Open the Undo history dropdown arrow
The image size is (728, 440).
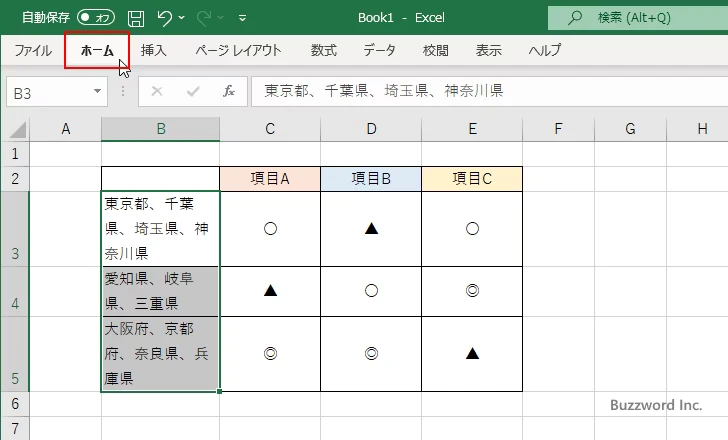coord(182,18)
